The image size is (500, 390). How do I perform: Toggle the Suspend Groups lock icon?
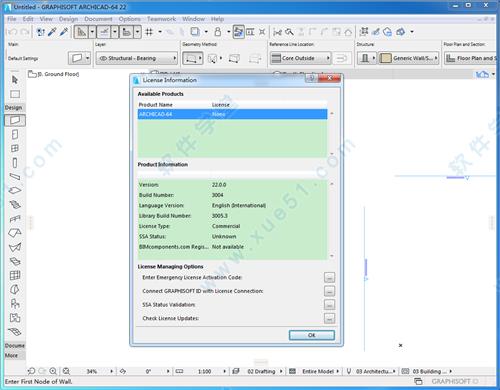click(218, 32)
